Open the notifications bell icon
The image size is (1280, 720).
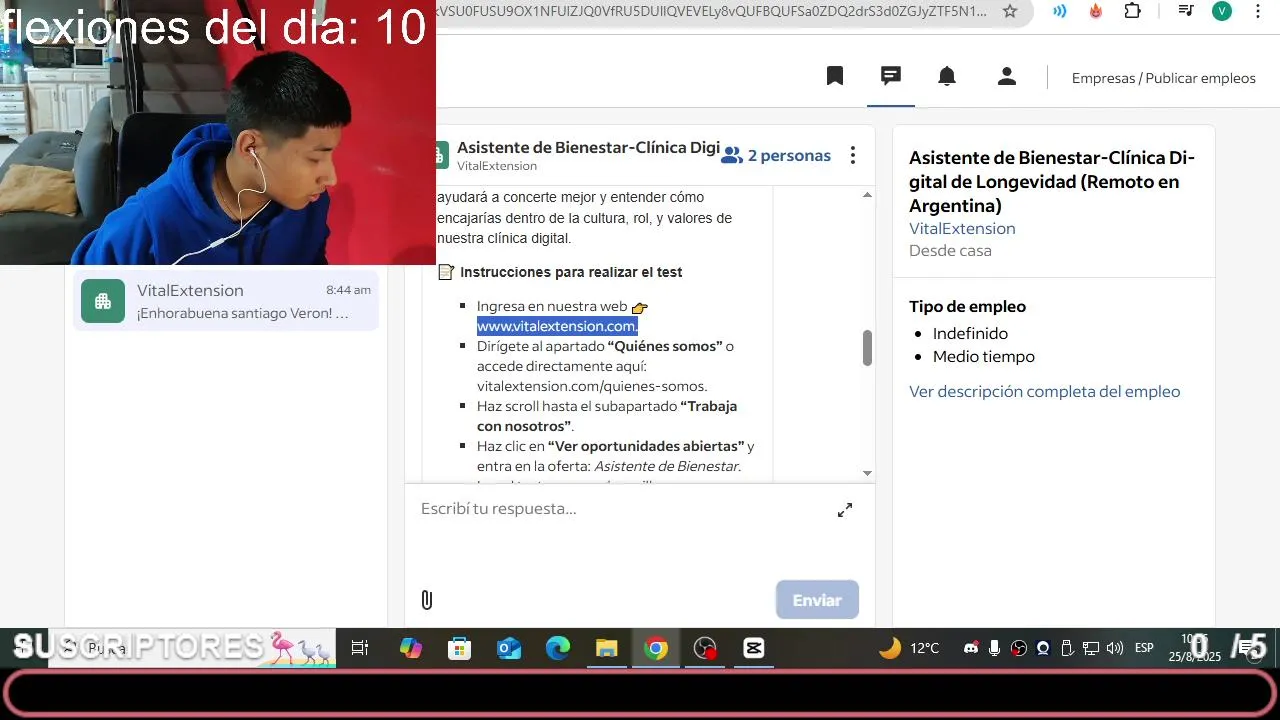947,76
